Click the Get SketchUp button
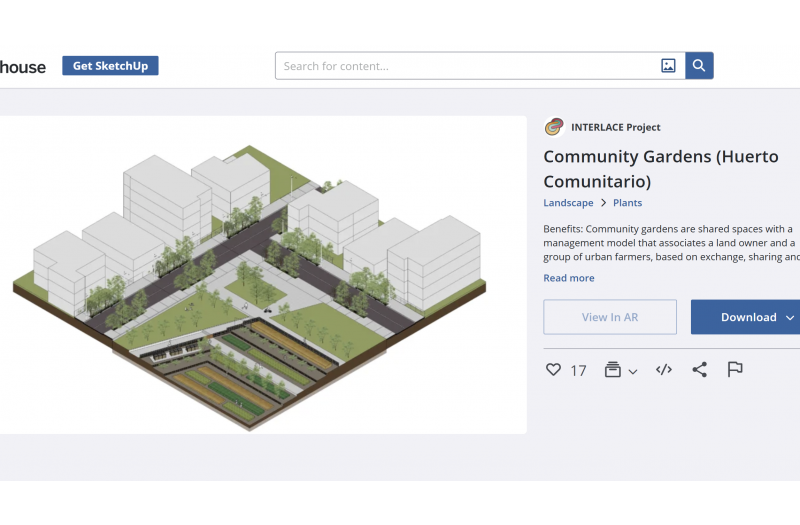The width and height of the screenshot is (800, 525). [110, 66]
